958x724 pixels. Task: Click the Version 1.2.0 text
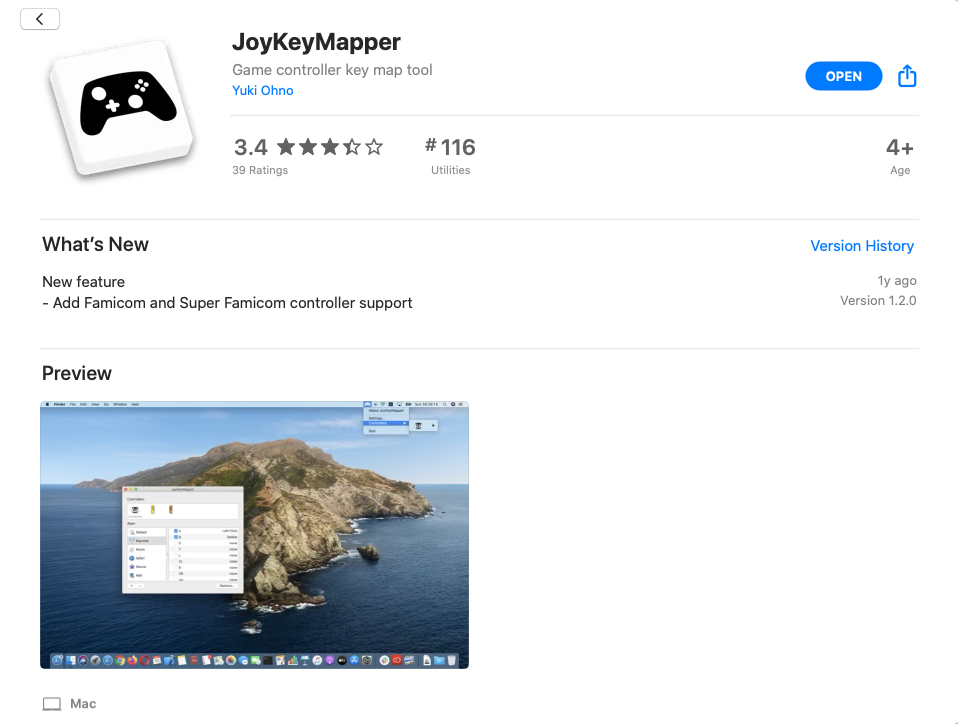(877, 301)
